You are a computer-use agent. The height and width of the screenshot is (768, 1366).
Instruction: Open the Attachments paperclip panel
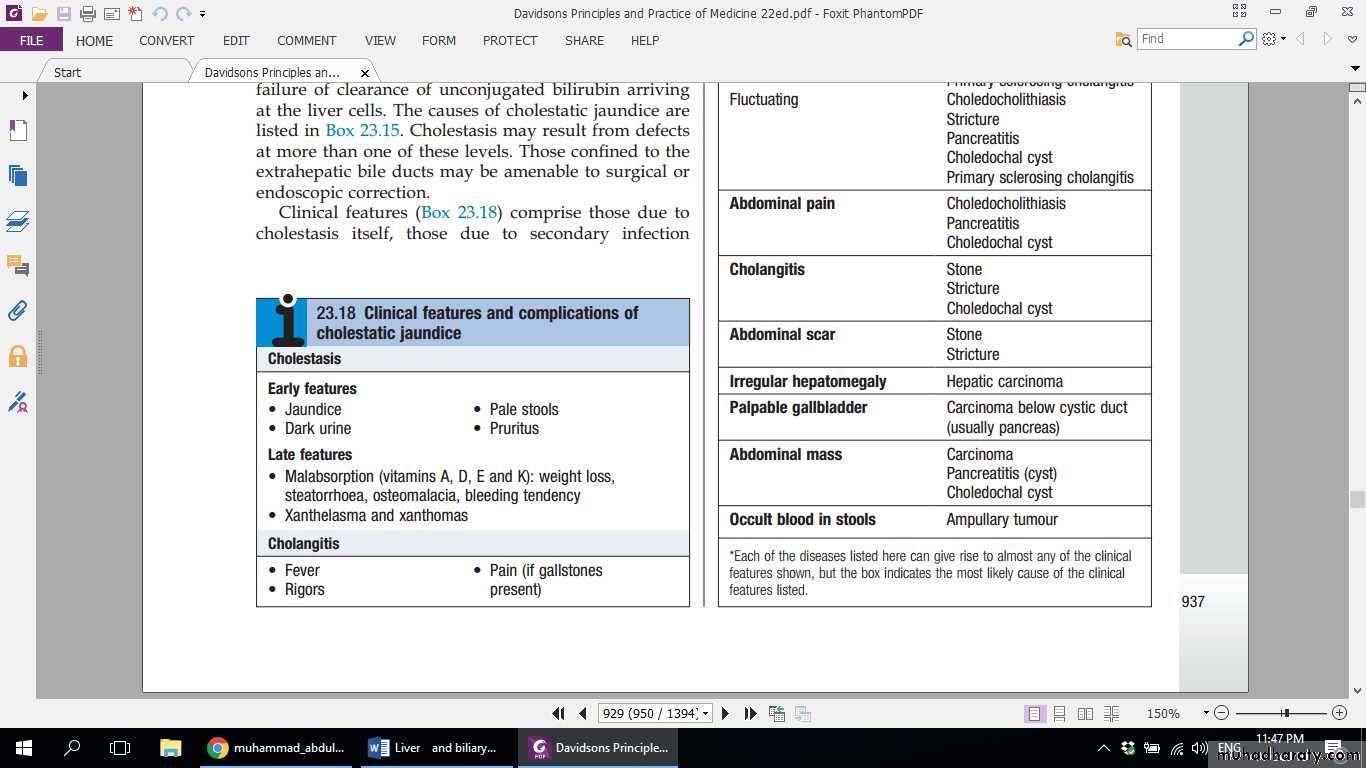click(x=17, y=310)
